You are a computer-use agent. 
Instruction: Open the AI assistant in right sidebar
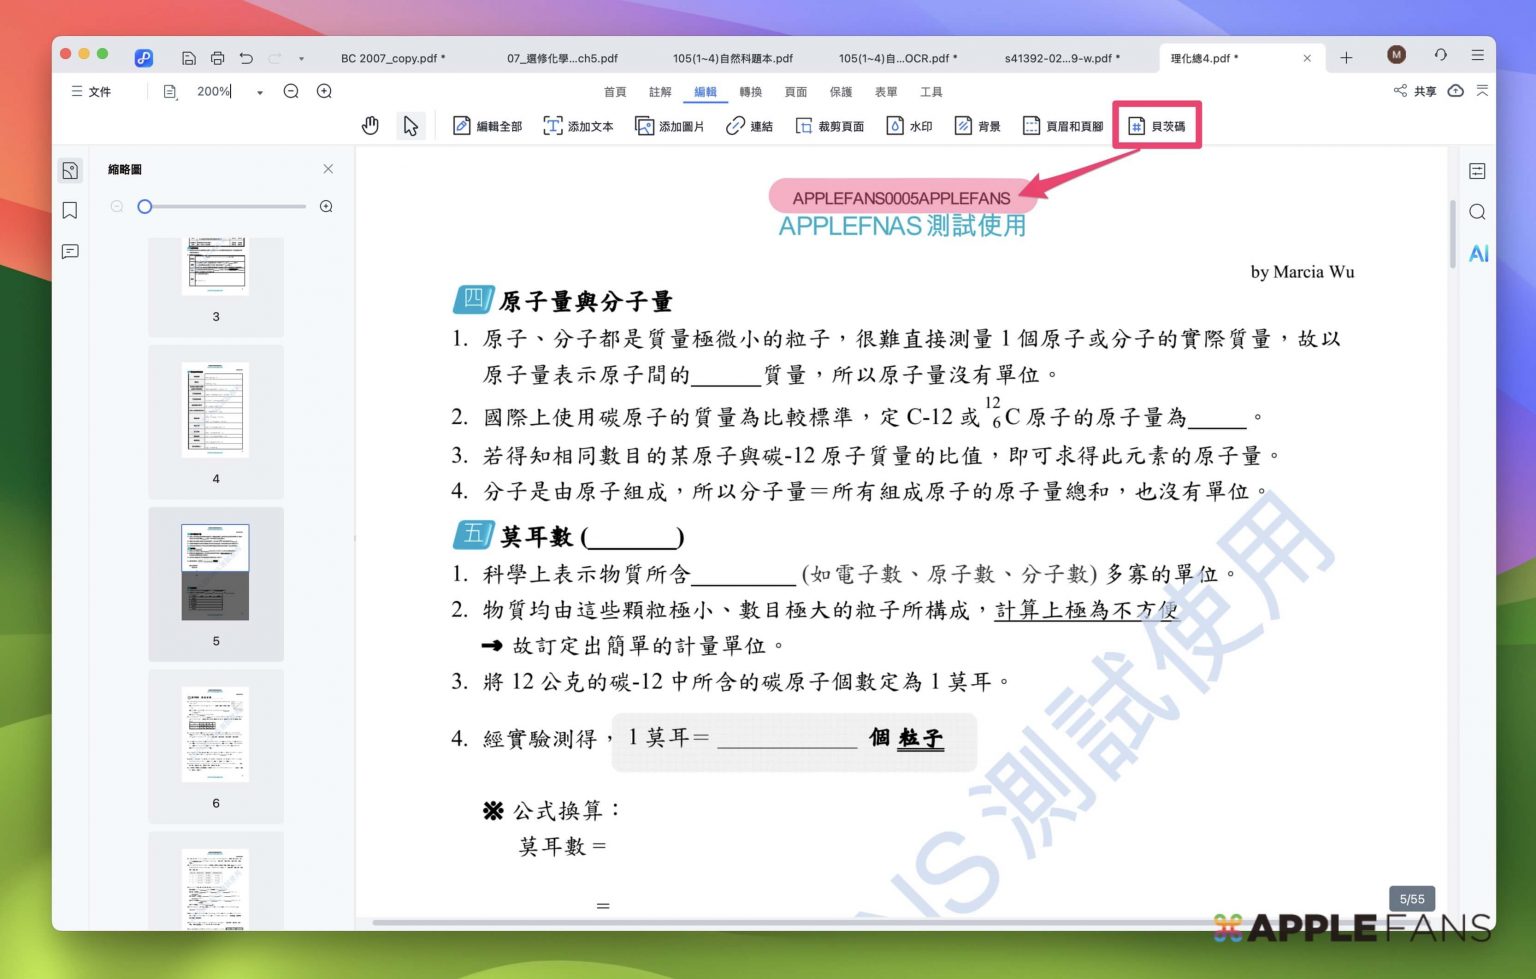(1478, 254)
